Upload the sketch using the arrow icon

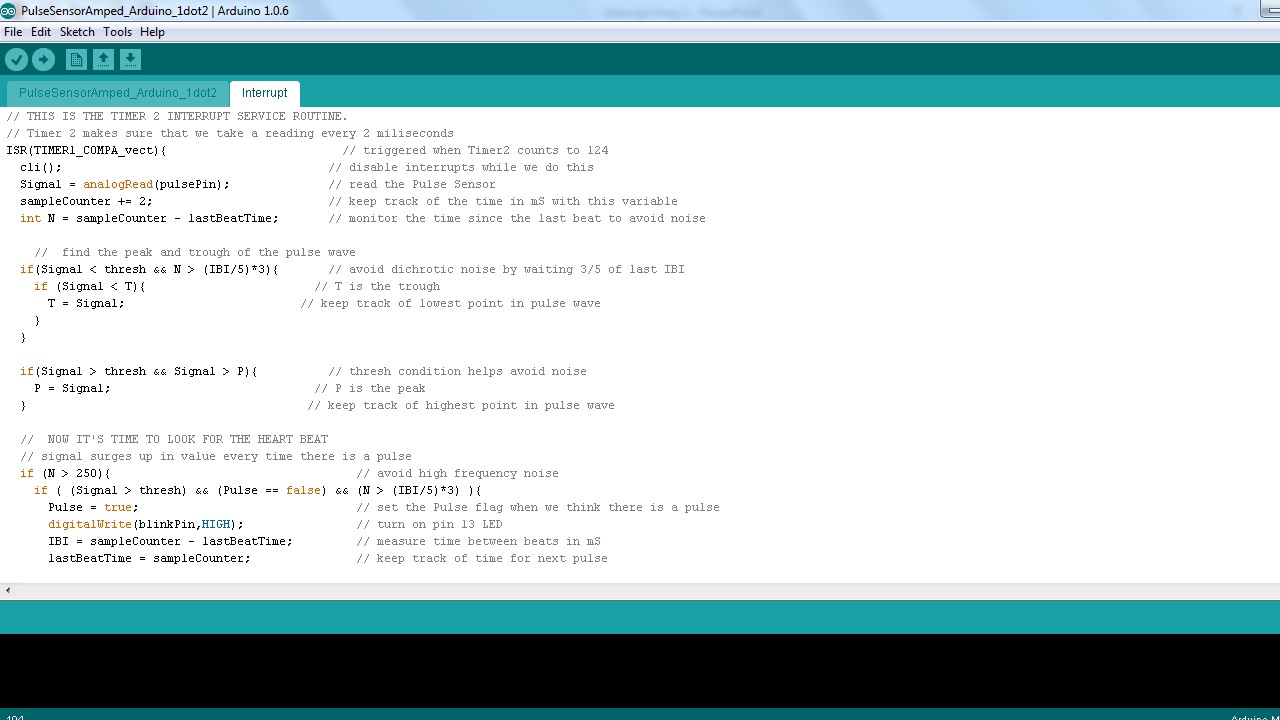(x=44, y=59)
